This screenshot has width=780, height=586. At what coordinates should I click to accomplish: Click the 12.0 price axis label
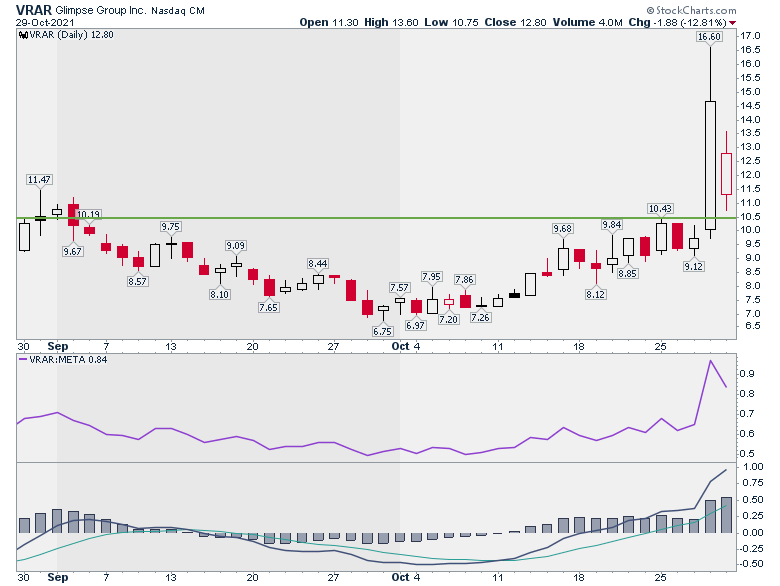[751, 175]
